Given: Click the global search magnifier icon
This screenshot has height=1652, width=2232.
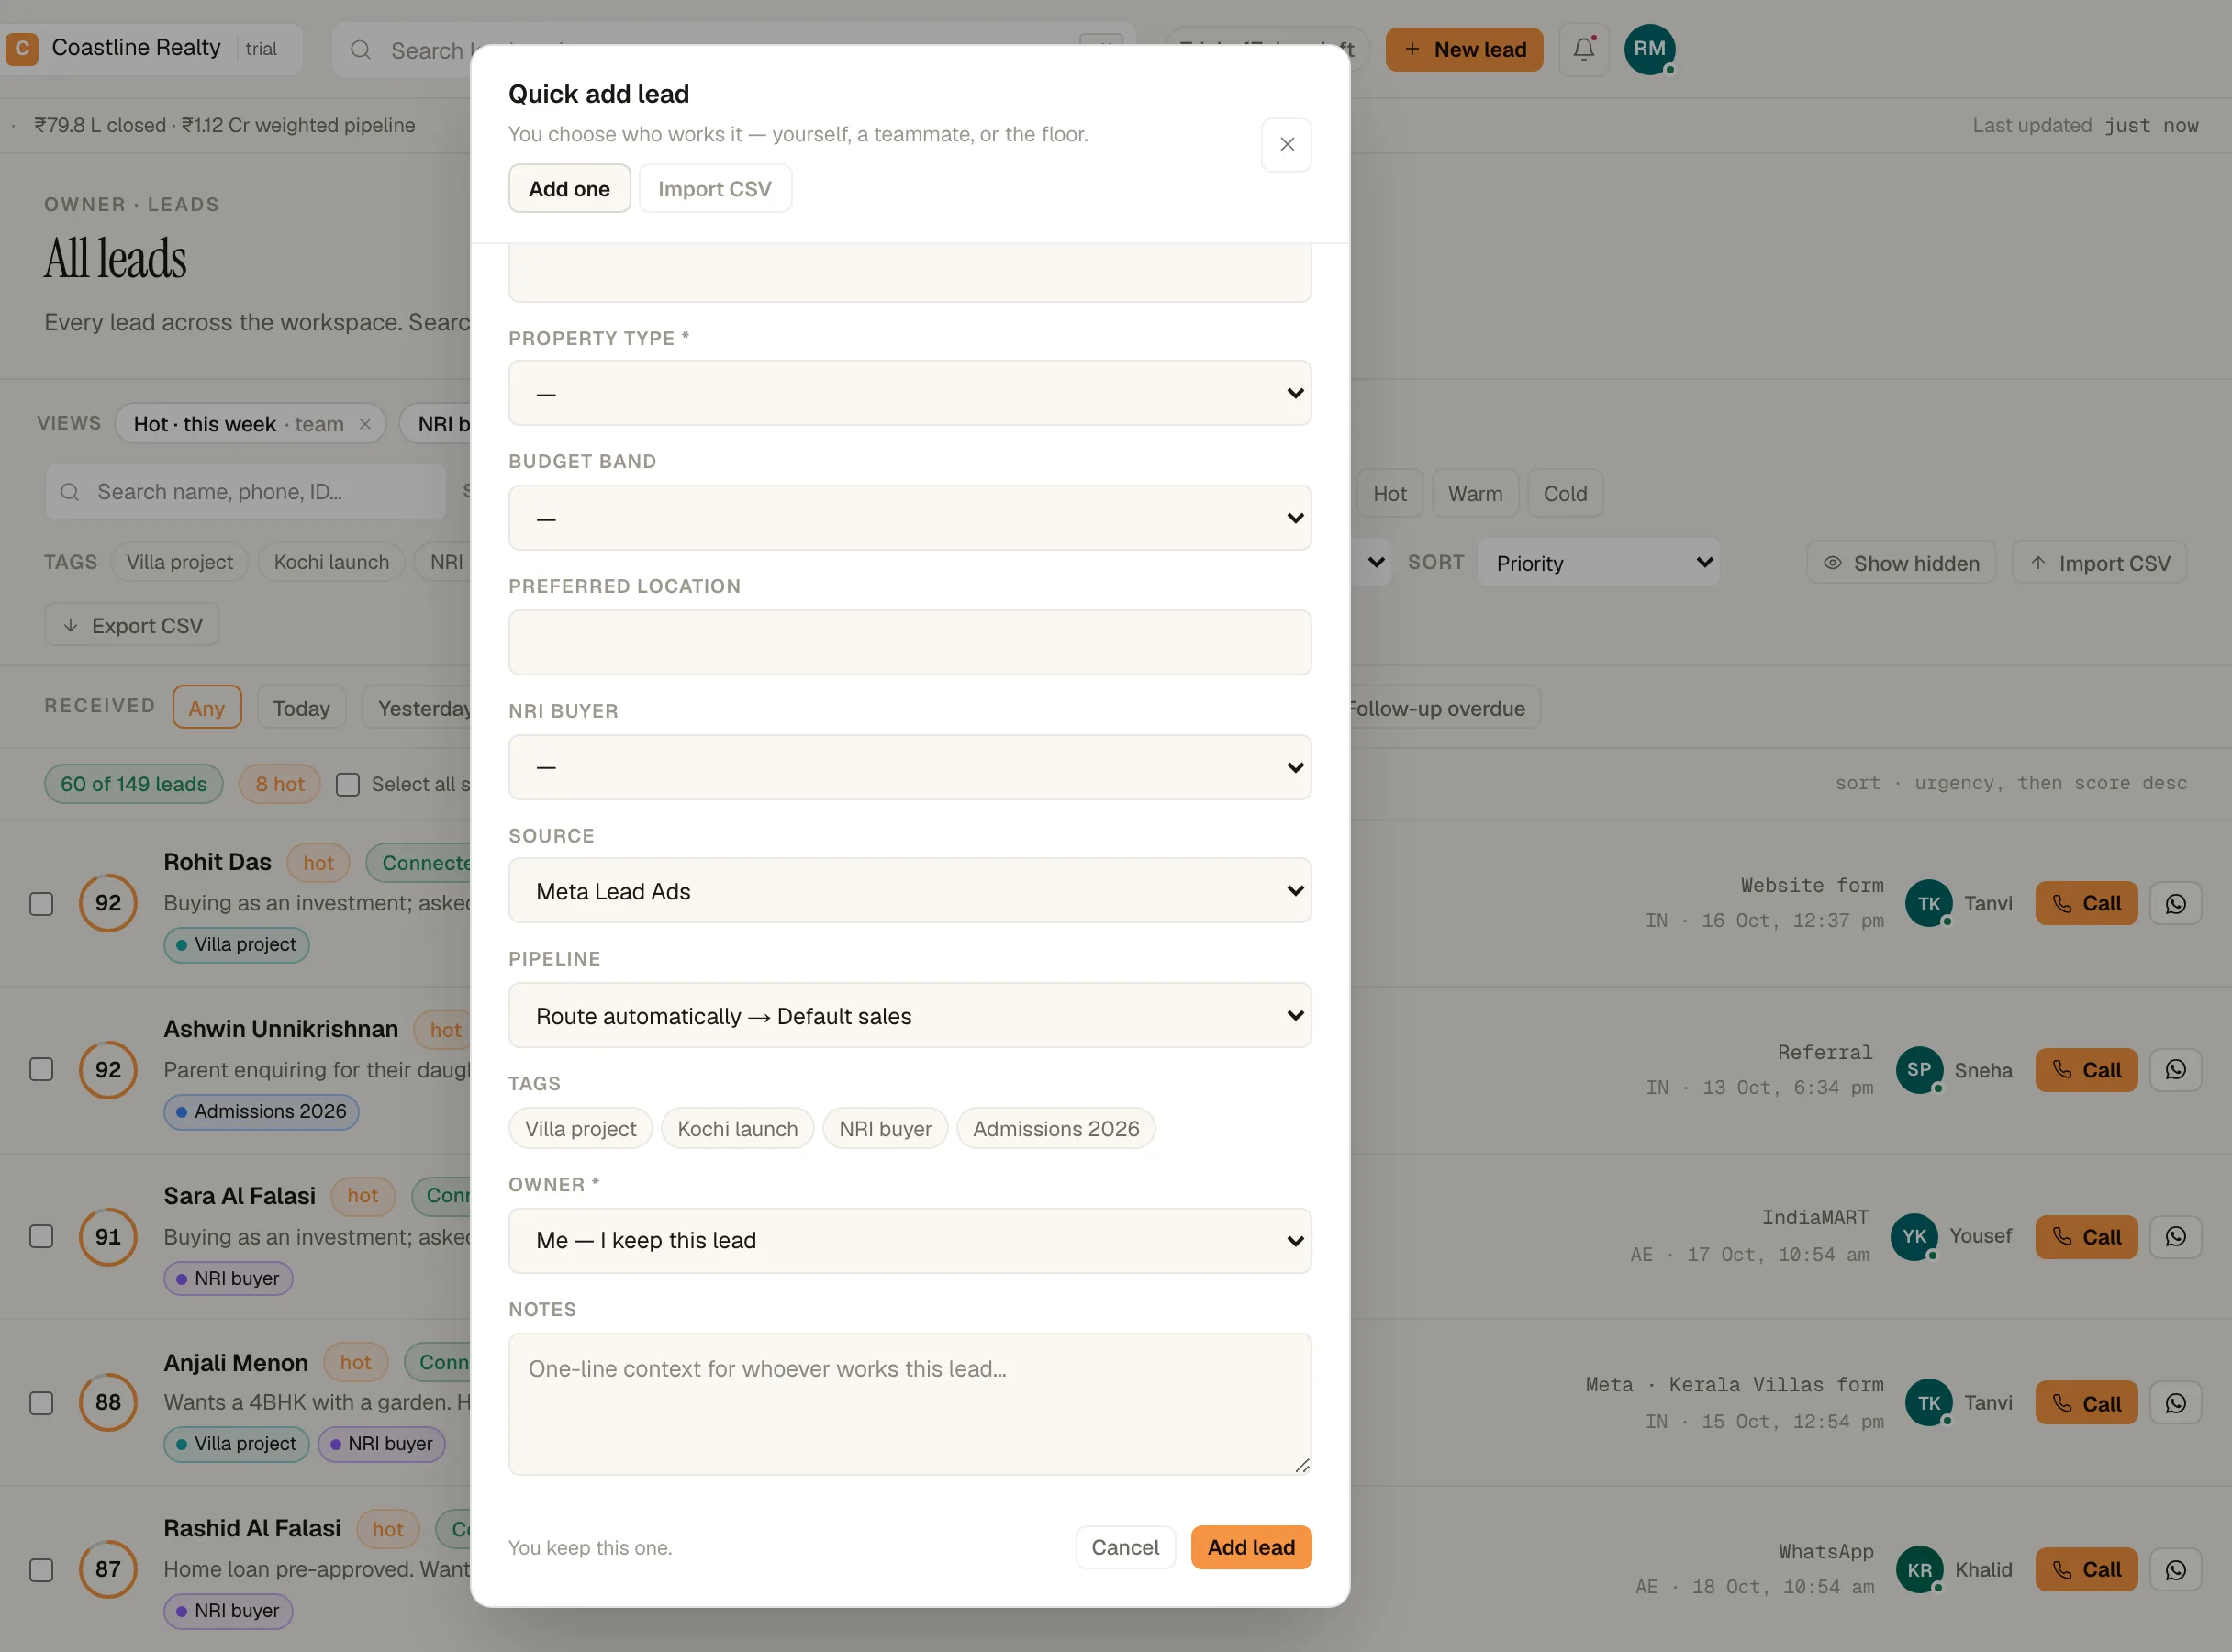Looking at the screenshot, I should (x=361, y=50).
